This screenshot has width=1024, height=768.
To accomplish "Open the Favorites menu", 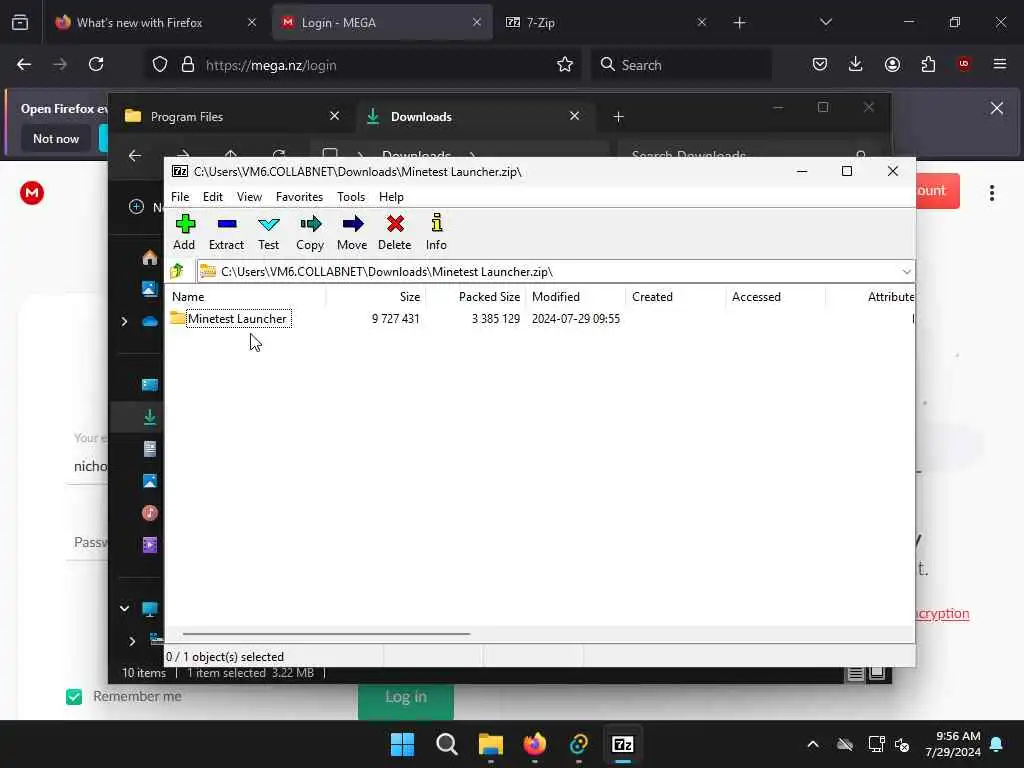I will tap(299, 197).
